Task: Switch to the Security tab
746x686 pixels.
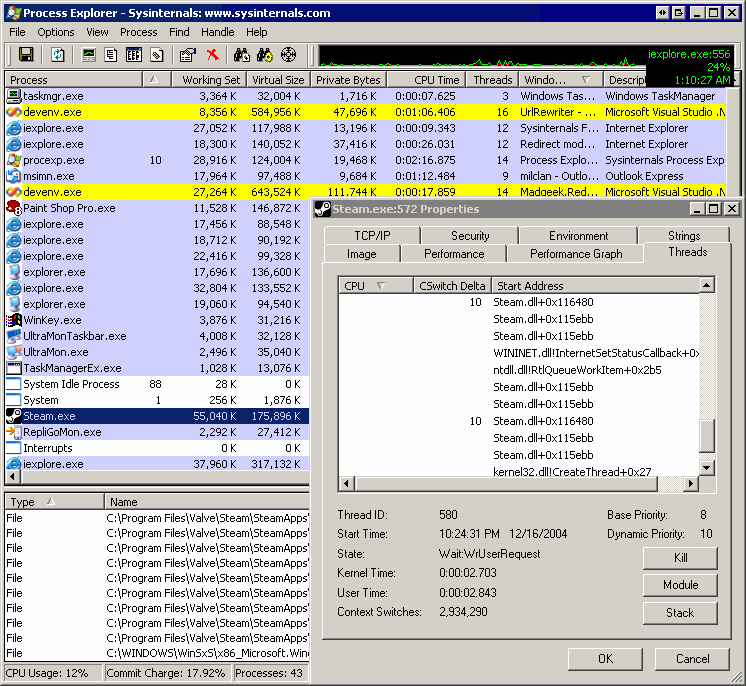Action: point(470,235)
